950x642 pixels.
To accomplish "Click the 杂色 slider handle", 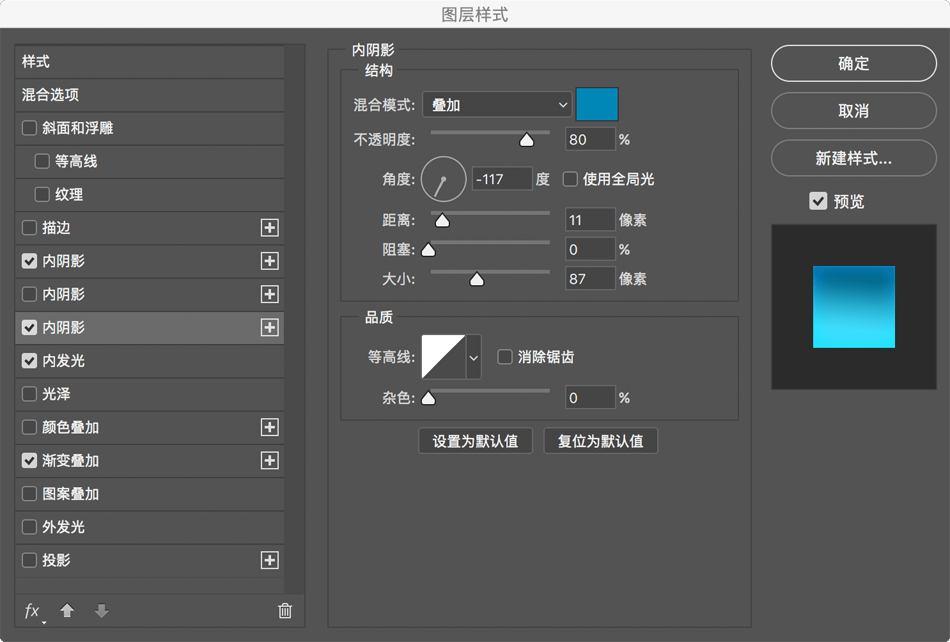I will pyautogui.click(x=428, y=398).
